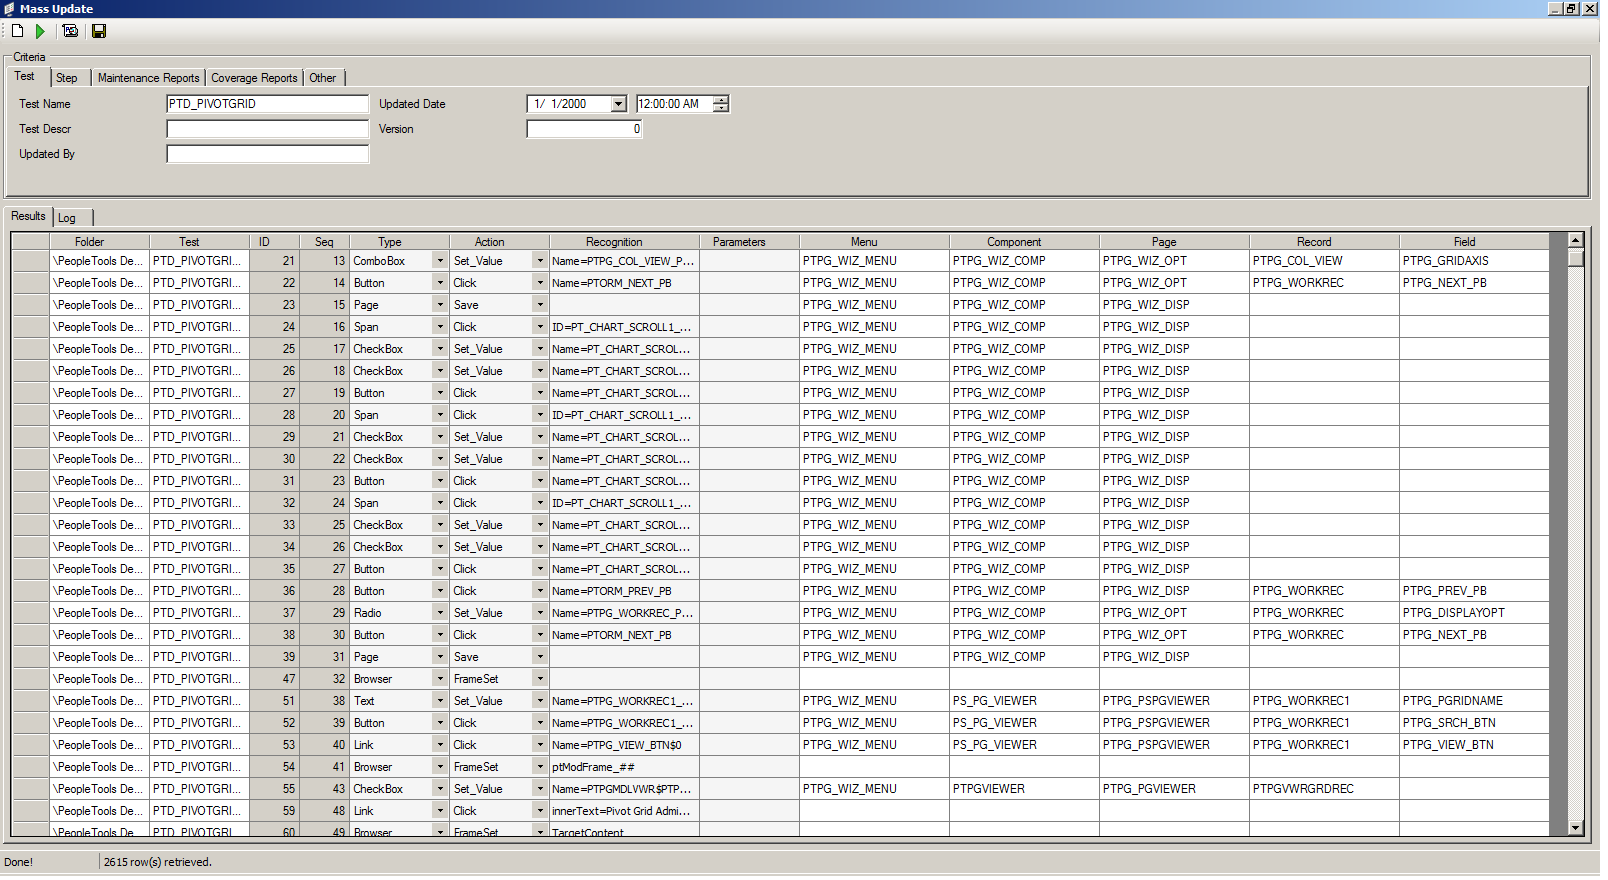The image size is (1608, 880).
Task: Select the PTPG_VIEW_BTN field cell
Action: (x=1474, y=745)
